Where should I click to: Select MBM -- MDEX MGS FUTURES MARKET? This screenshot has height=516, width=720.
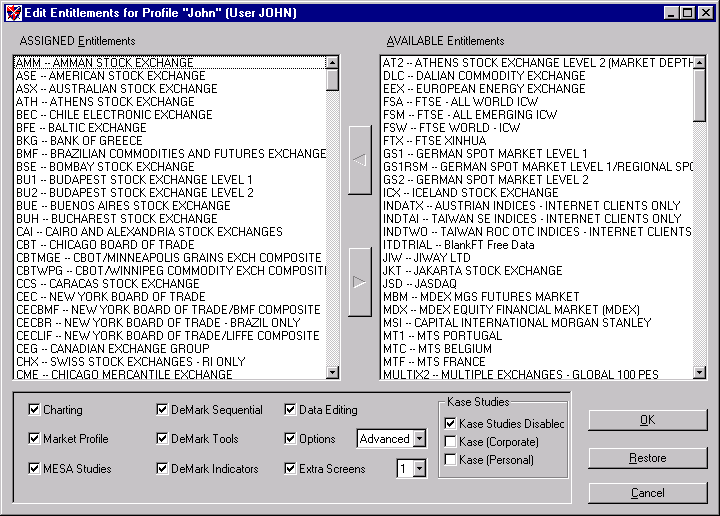click(x=537, y=297)
